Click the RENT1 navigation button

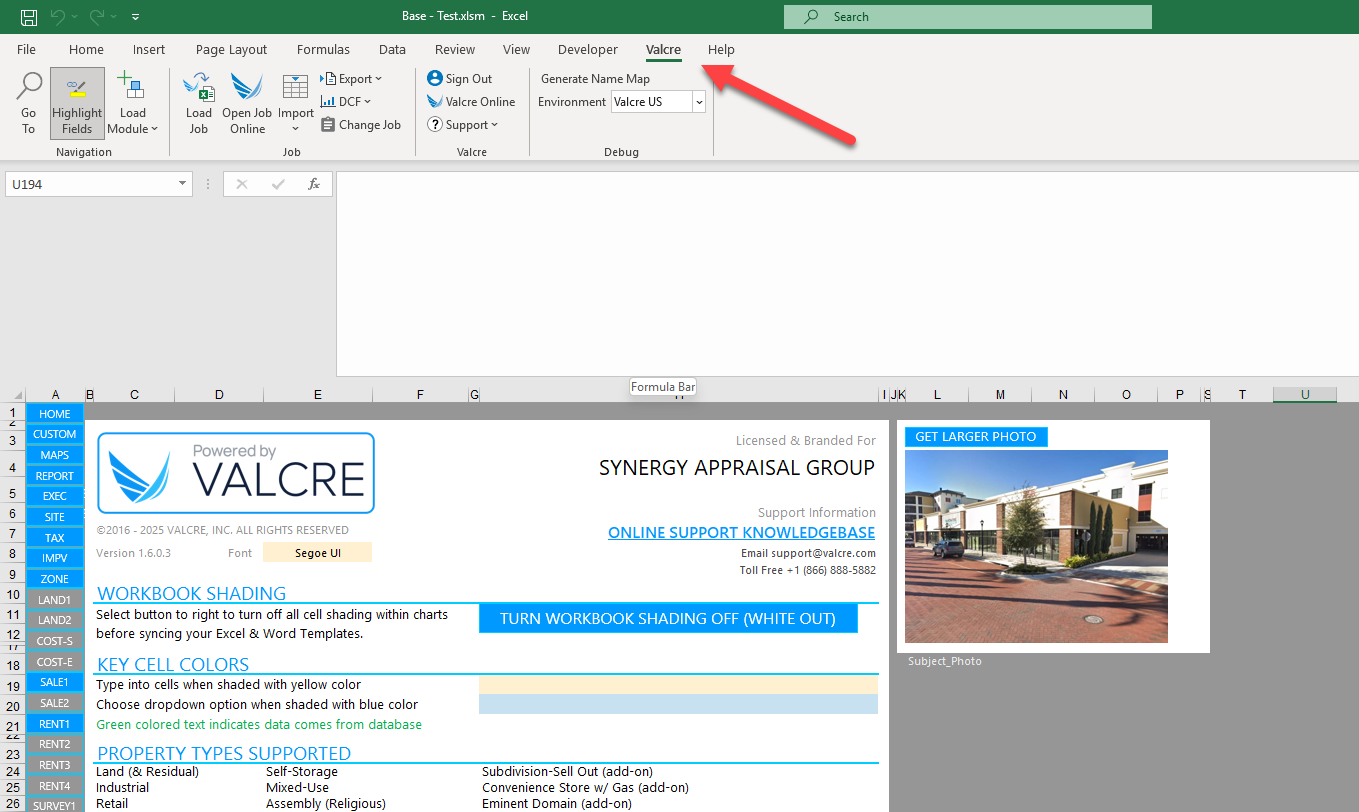tap(55, 723)
